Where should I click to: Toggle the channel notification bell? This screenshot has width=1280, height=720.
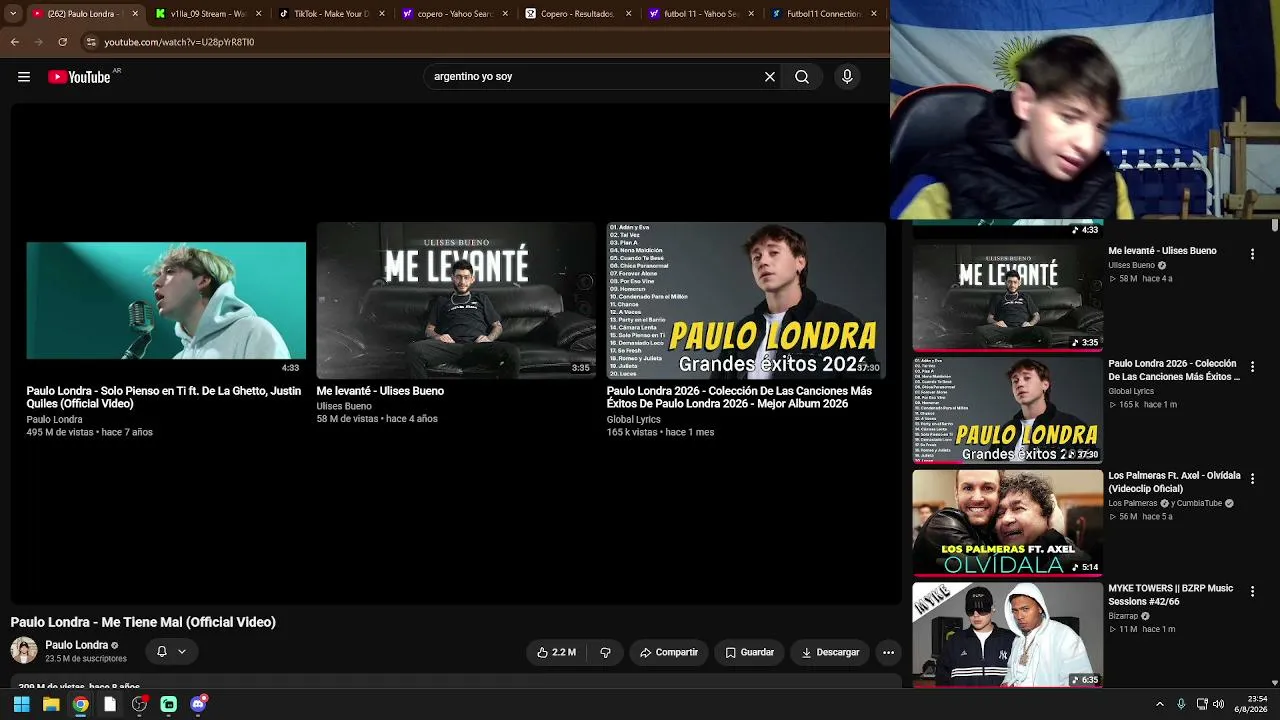click(x=162, y=651)
